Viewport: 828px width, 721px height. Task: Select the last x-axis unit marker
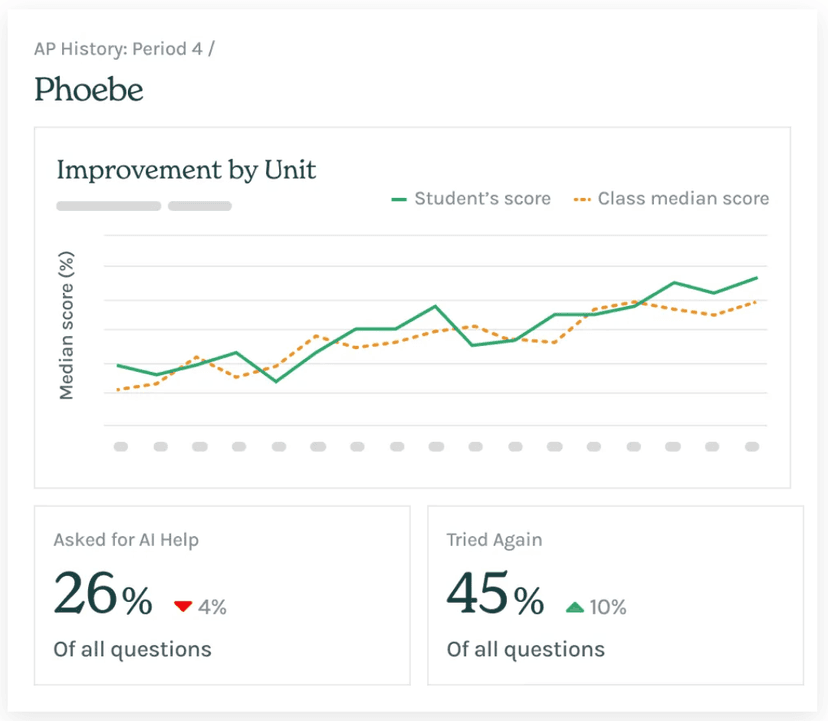pos(752,447)
